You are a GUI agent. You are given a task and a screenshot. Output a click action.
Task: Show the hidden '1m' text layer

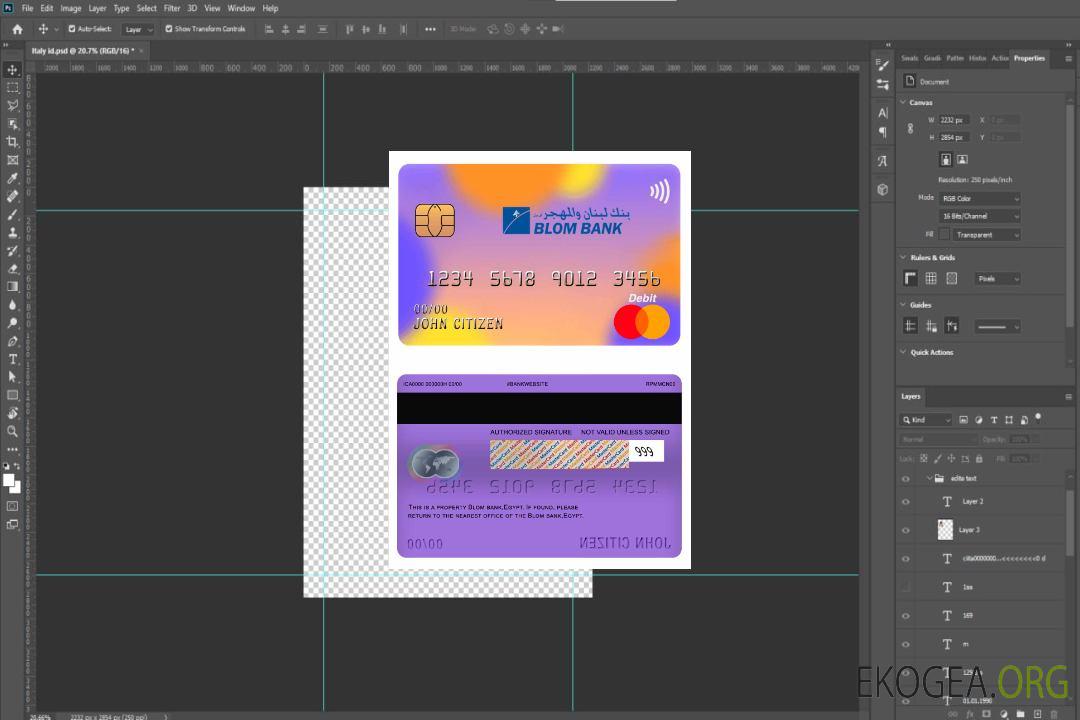[906, 587]
